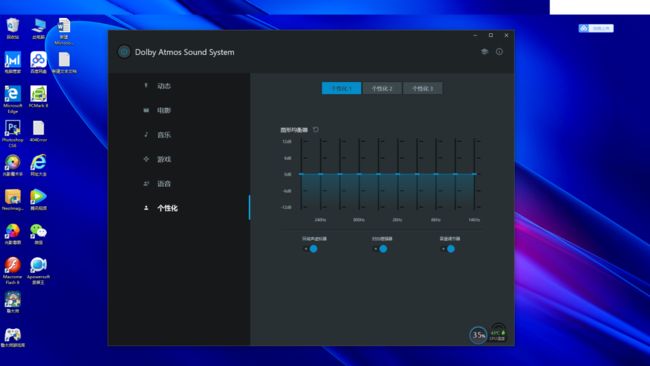Launch the Ludashi desktop icon
This screenshot has height=366, width=650.
13,302
